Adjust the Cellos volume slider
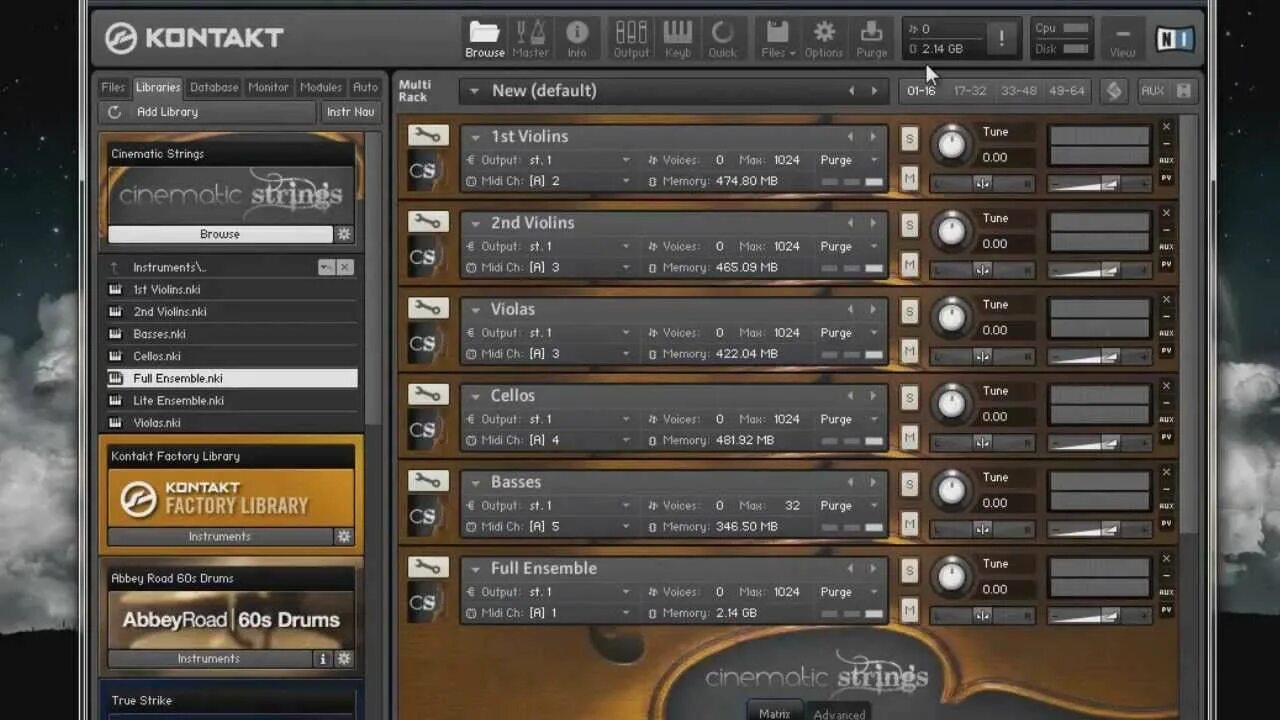This screenshot has width=1280, height=720. click(1098, 443)
